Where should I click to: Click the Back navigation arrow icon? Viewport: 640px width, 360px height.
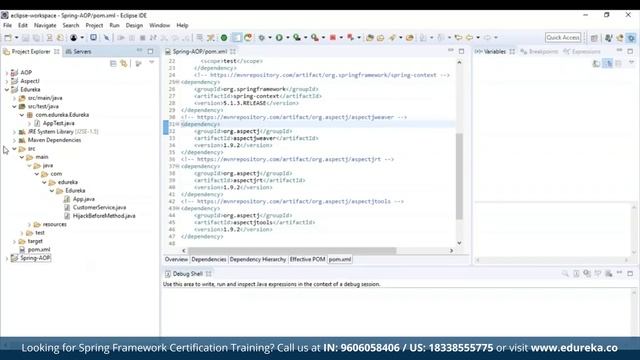[469, 38]
